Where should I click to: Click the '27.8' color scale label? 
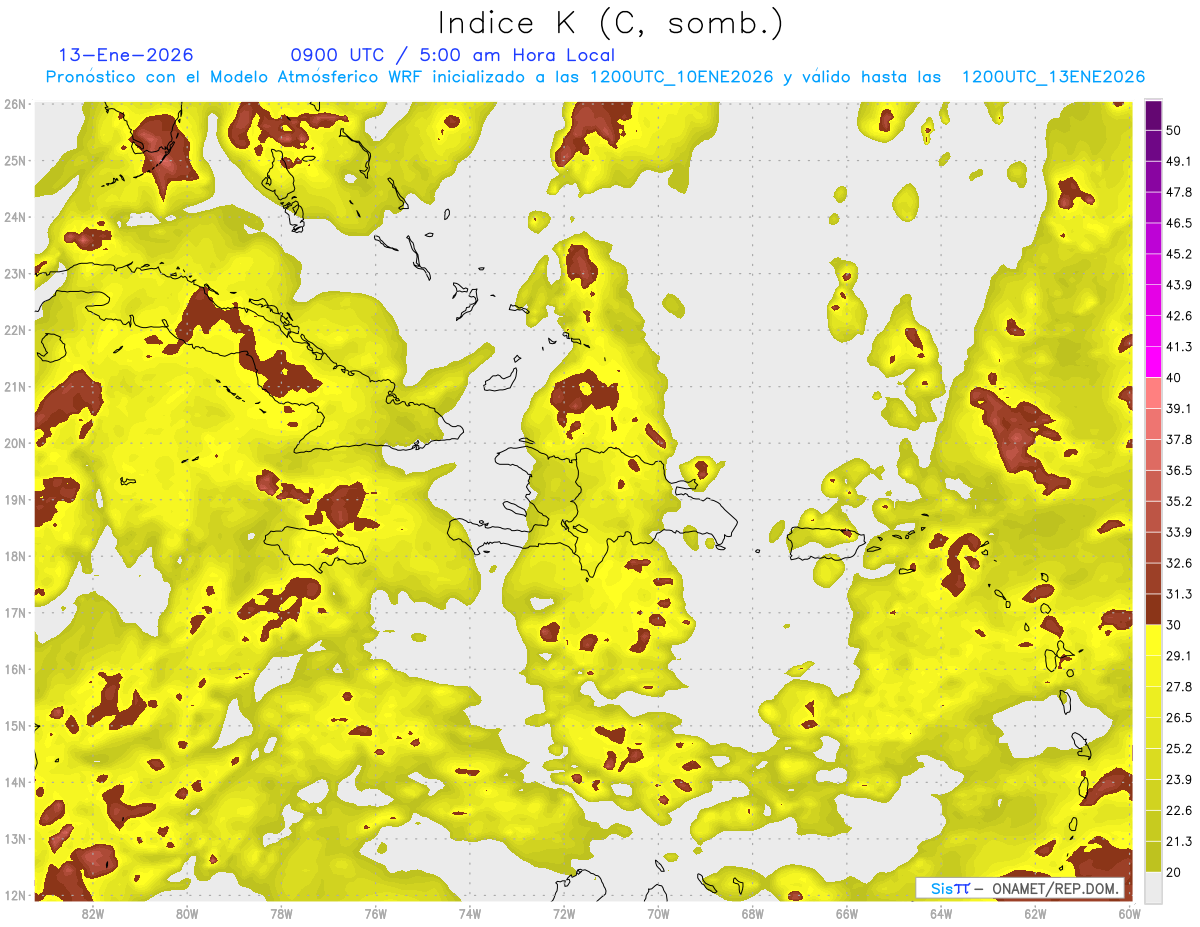coord(1178,686)
